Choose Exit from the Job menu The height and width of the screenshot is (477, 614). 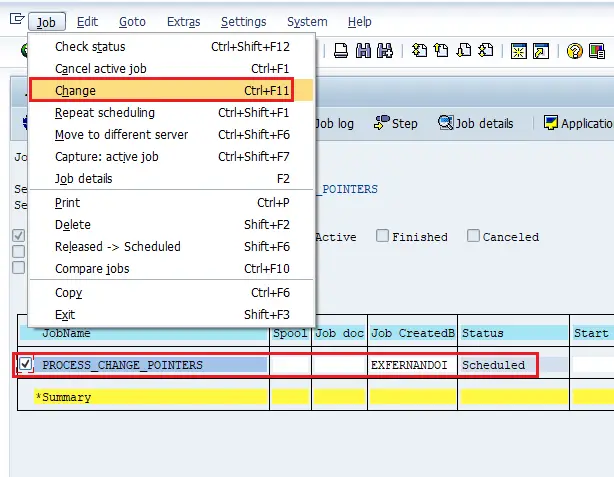click(x=172, y=314)
